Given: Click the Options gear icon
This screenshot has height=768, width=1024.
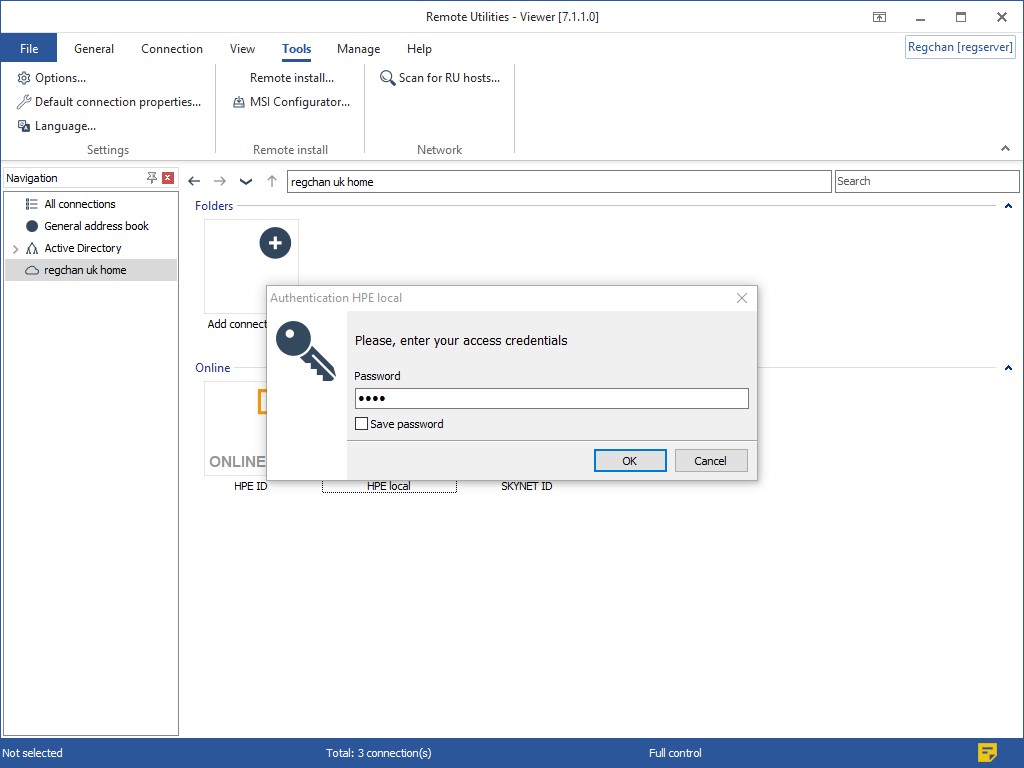Looking at the screenshot, I should tap(24, 78).
